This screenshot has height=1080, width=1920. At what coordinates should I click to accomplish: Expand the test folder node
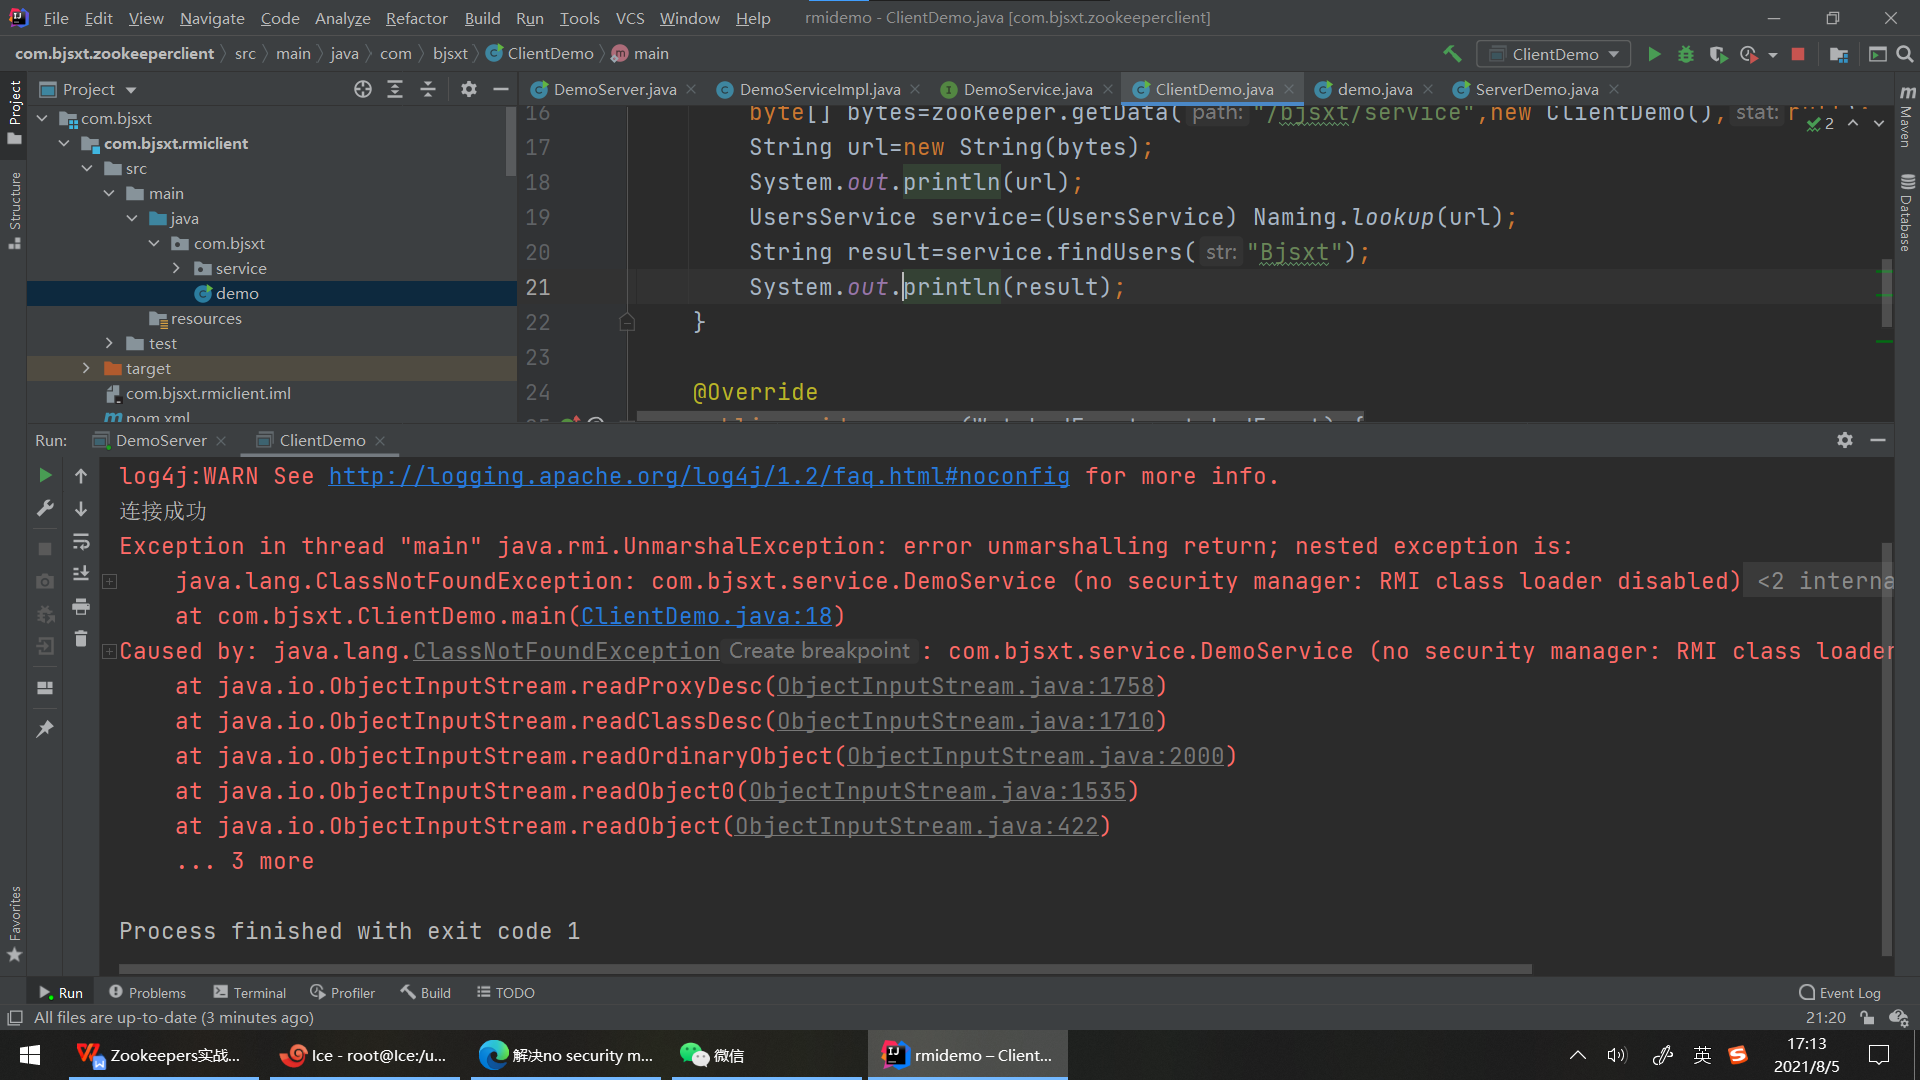[x=109, y=343]
